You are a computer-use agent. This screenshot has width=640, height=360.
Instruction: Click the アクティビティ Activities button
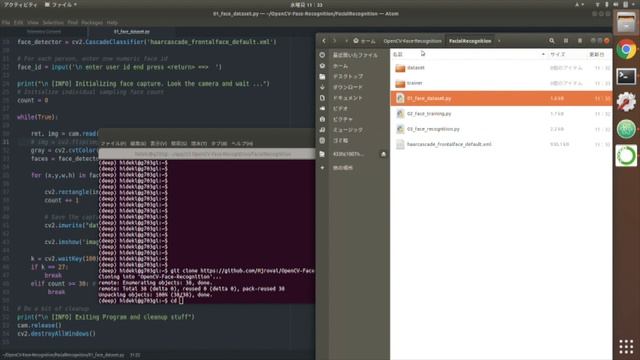click(x=20, y=5)
